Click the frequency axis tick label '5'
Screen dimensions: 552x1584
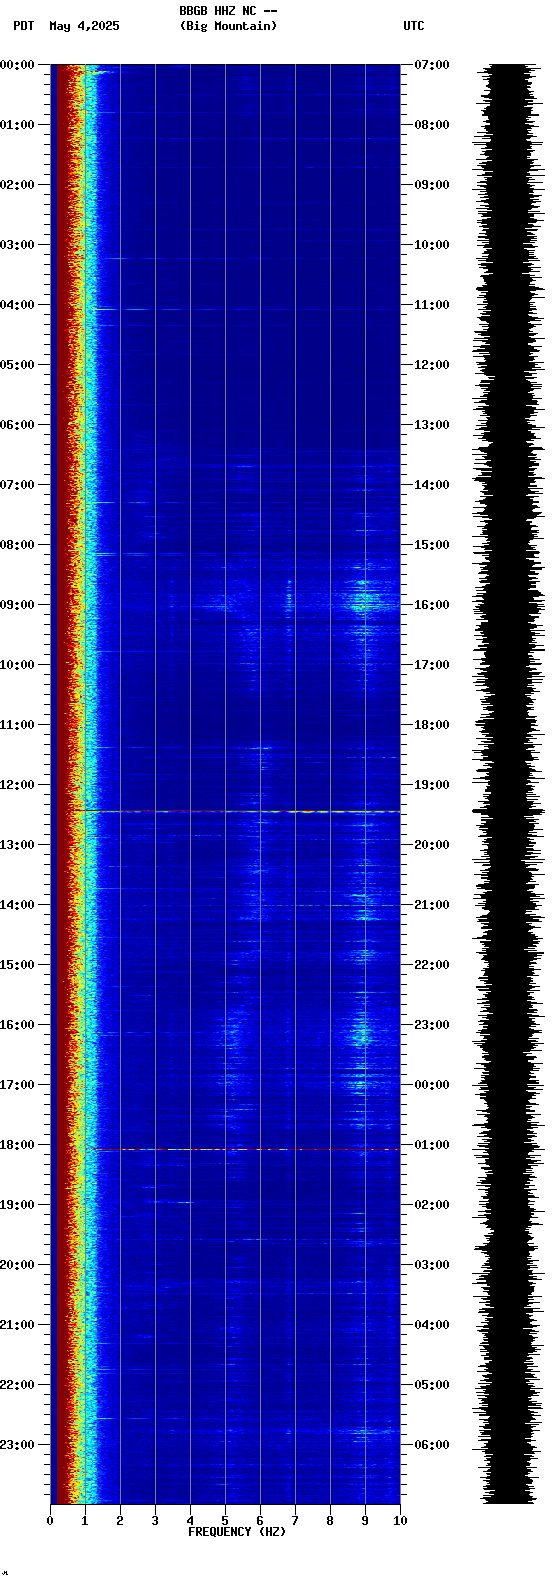pyautogui.click(x=225, y=1521)
